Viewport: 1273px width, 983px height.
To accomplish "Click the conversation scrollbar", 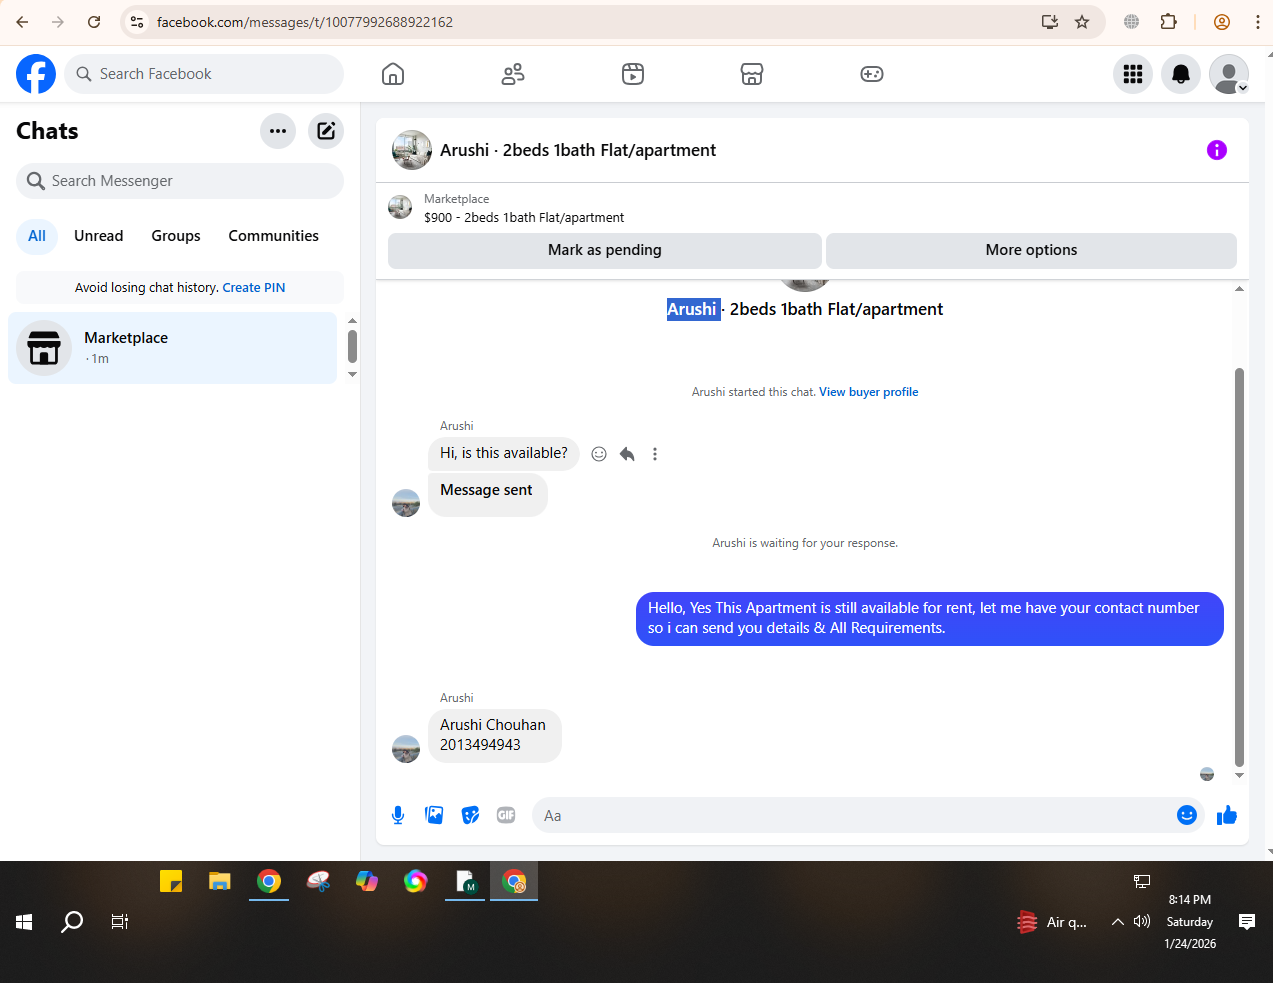I will pos(1239,566).
